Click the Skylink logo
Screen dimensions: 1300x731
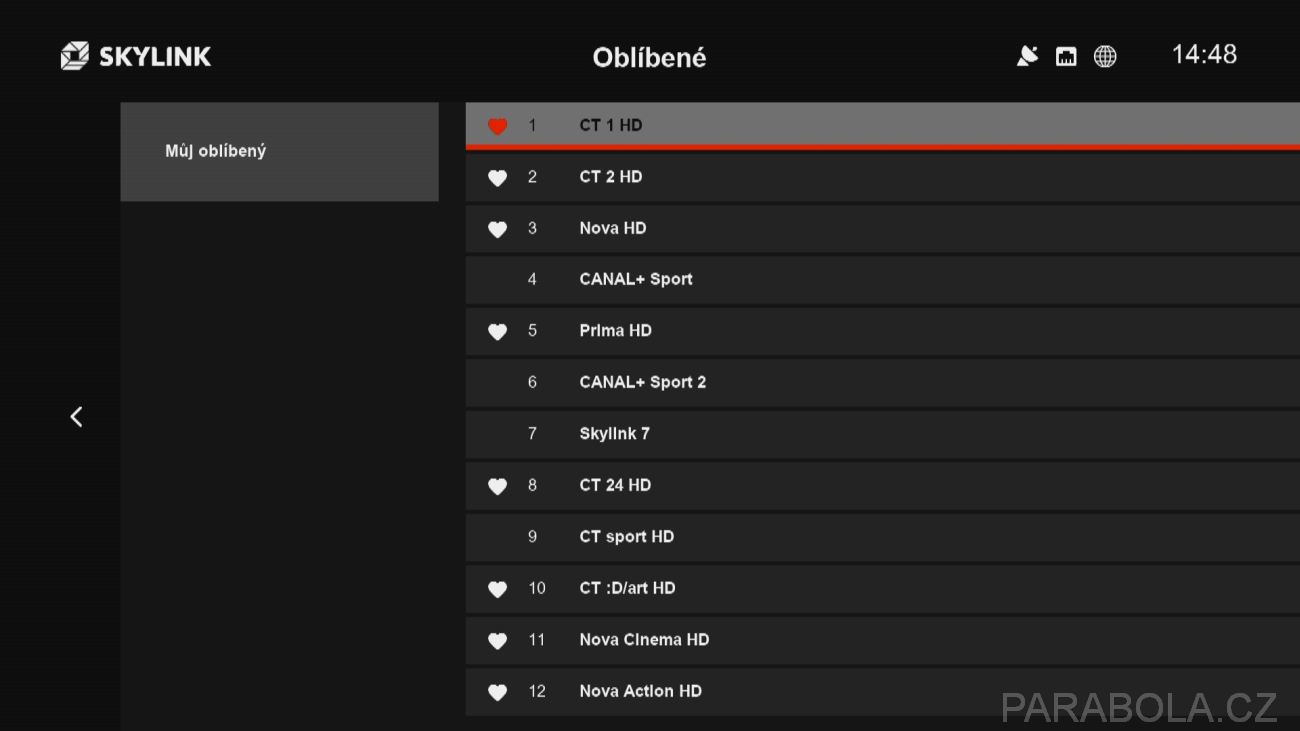point(136,56)
